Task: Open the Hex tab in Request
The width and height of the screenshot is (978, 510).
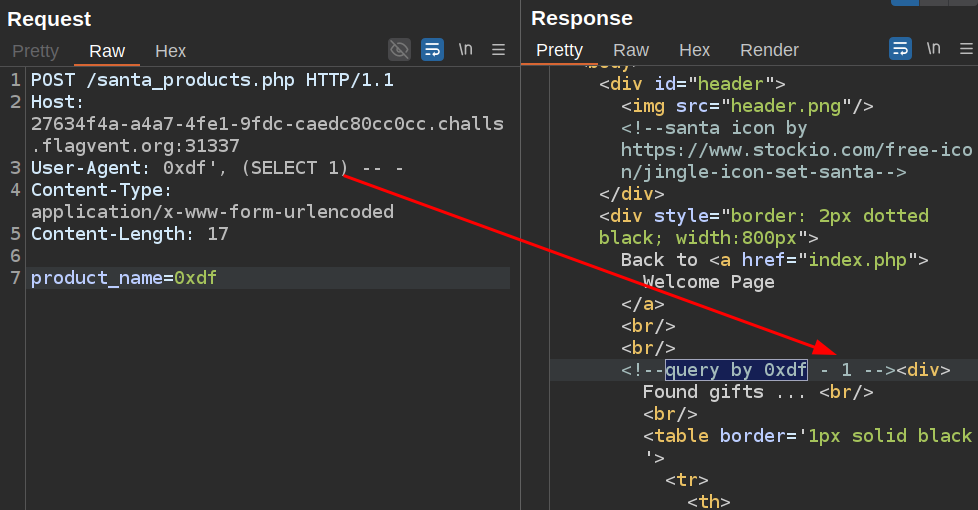Action: click(170, 51)
